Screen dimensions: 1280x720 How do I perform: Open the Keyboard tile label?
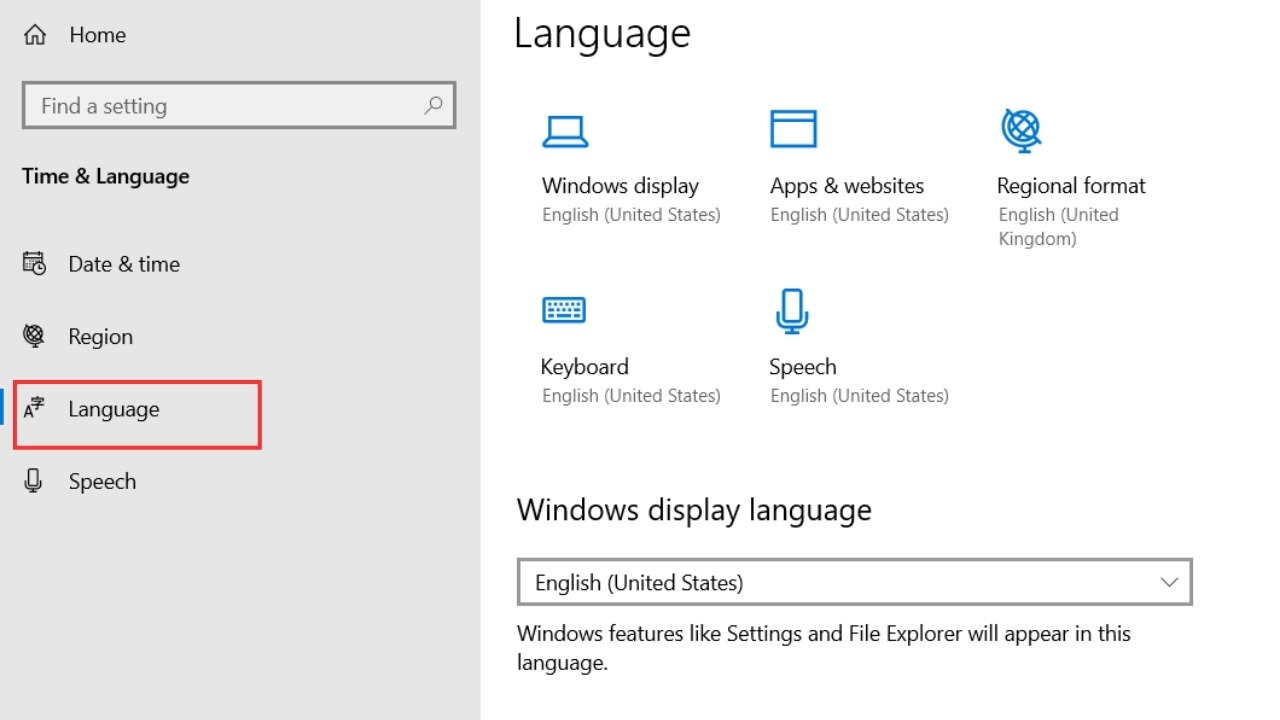tap(584, 367)
